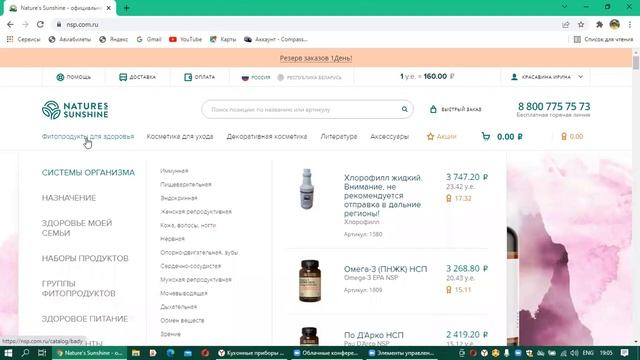Viewport: 640px width, 360px height.
Task: Click Омега-3 bottle thumbnail
Action: click(x=310, y=281)
